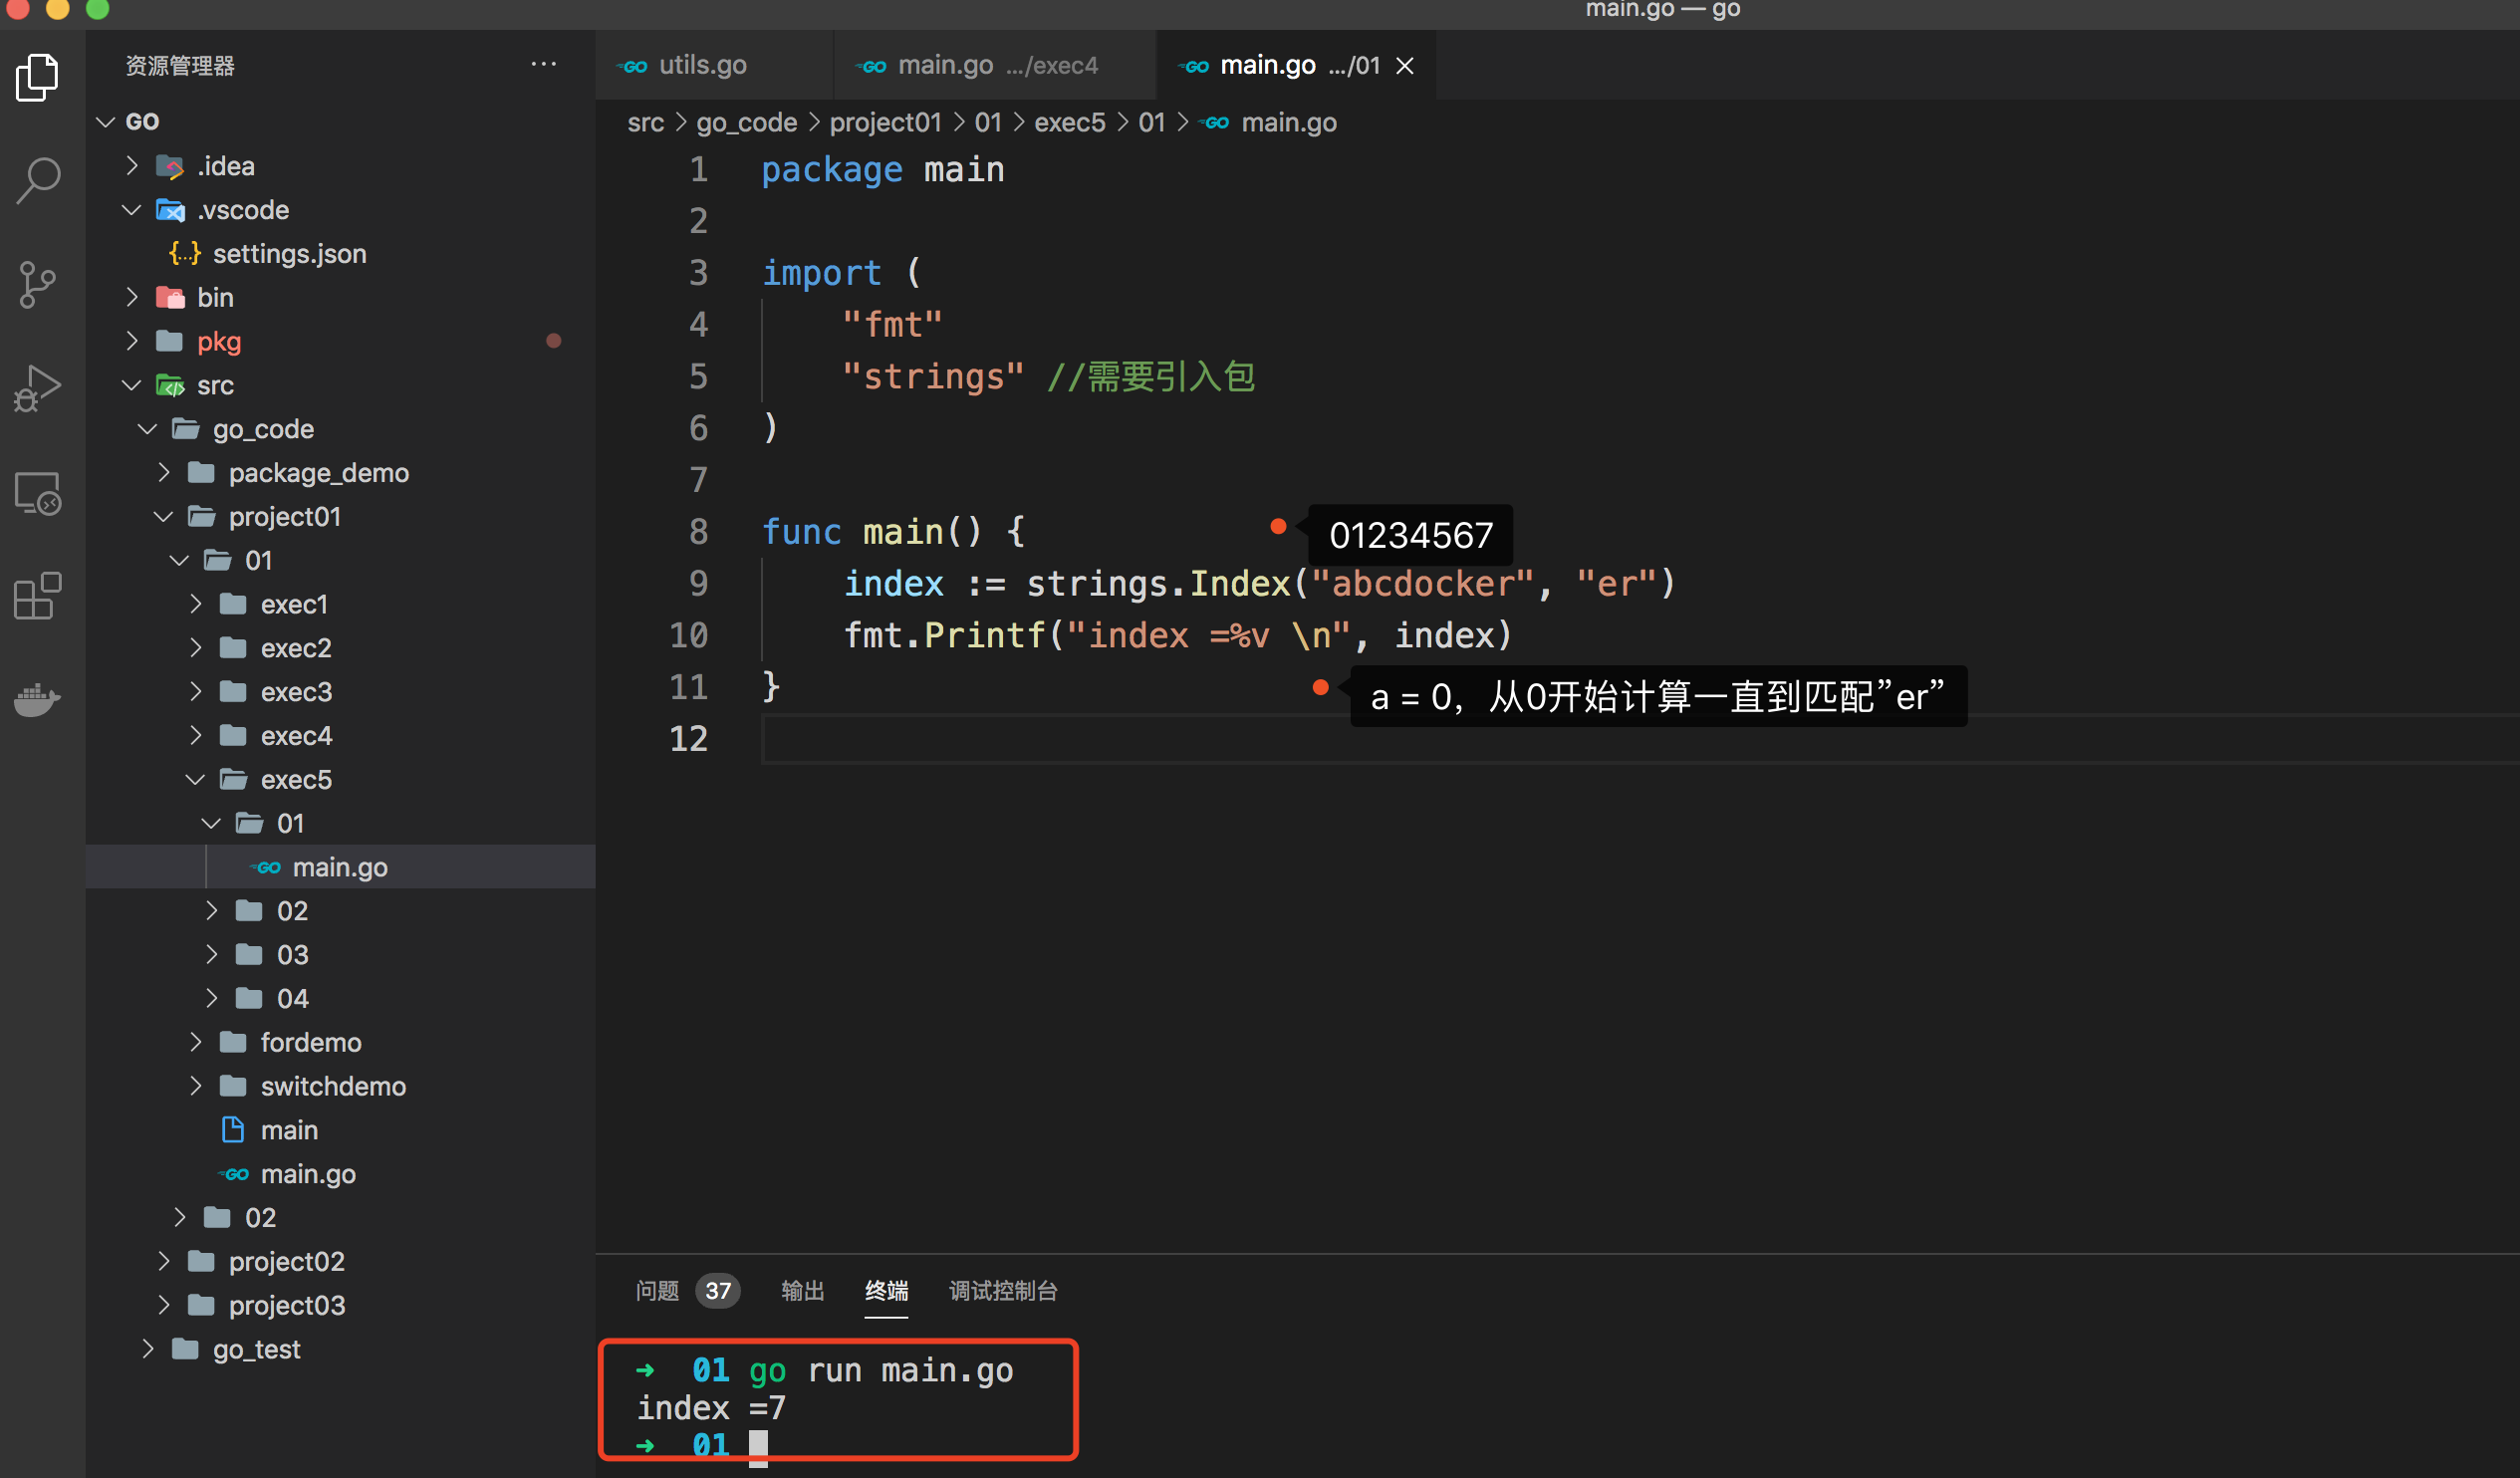Image resolution: width=2520 pixels, height=1478 pixels.
Task: Expand the pkg folder
Action: 219,341
